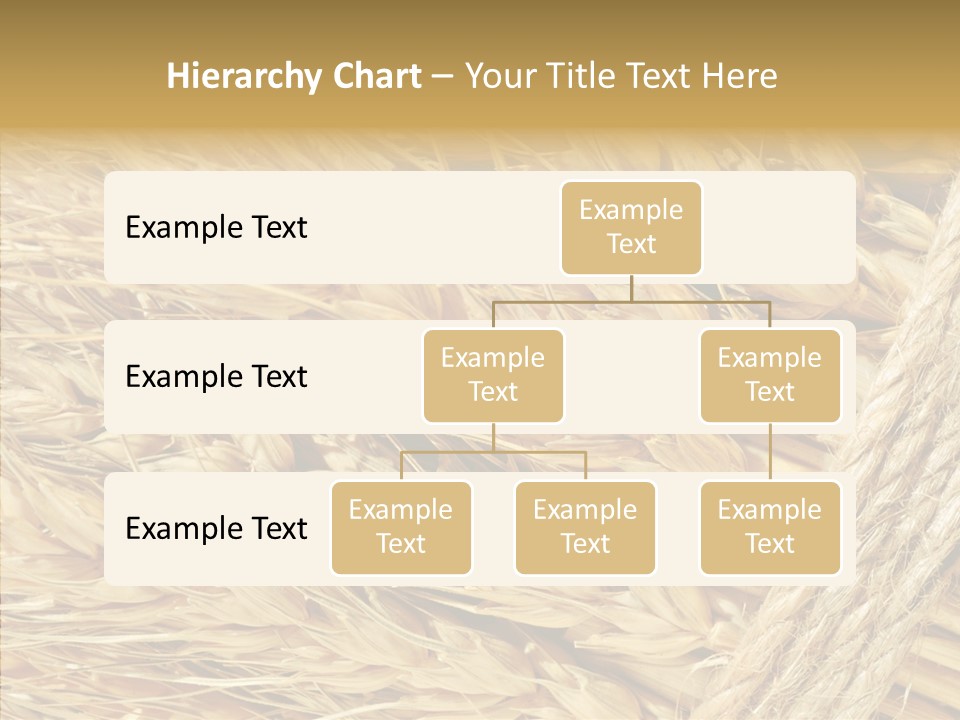Select horizontal connector joining bottom-left two boxes
The height and width of the screenshot is (720, 960).
coord(493,452)
